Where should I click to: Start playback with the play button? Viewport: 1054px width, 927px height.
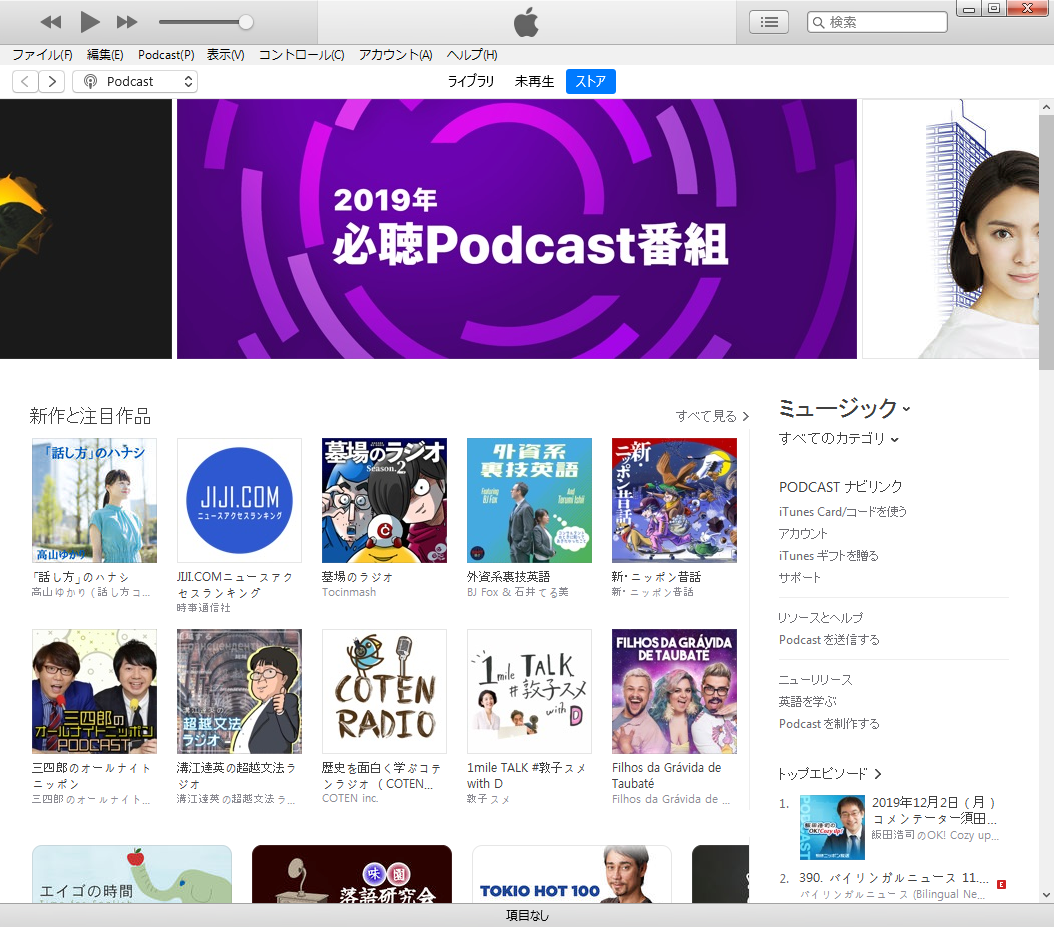pyautogui.click(x=89, y=22)
